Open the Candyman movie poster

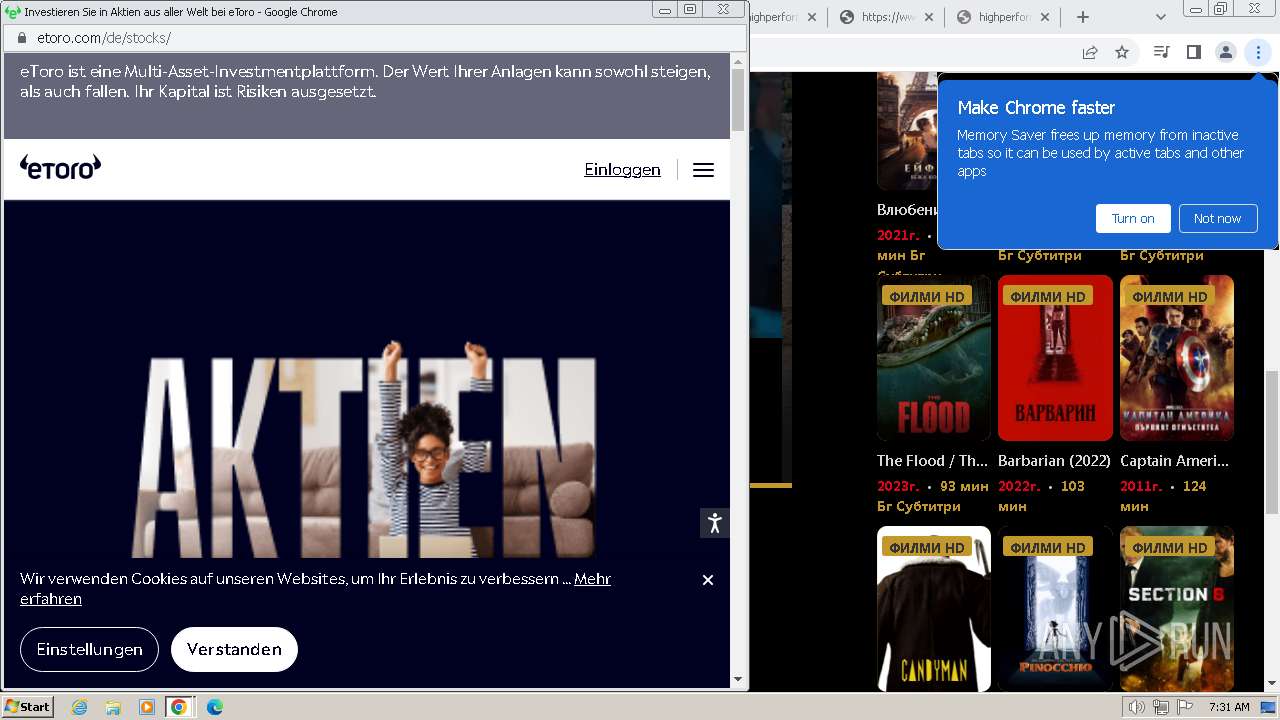[x=934, y=609]
